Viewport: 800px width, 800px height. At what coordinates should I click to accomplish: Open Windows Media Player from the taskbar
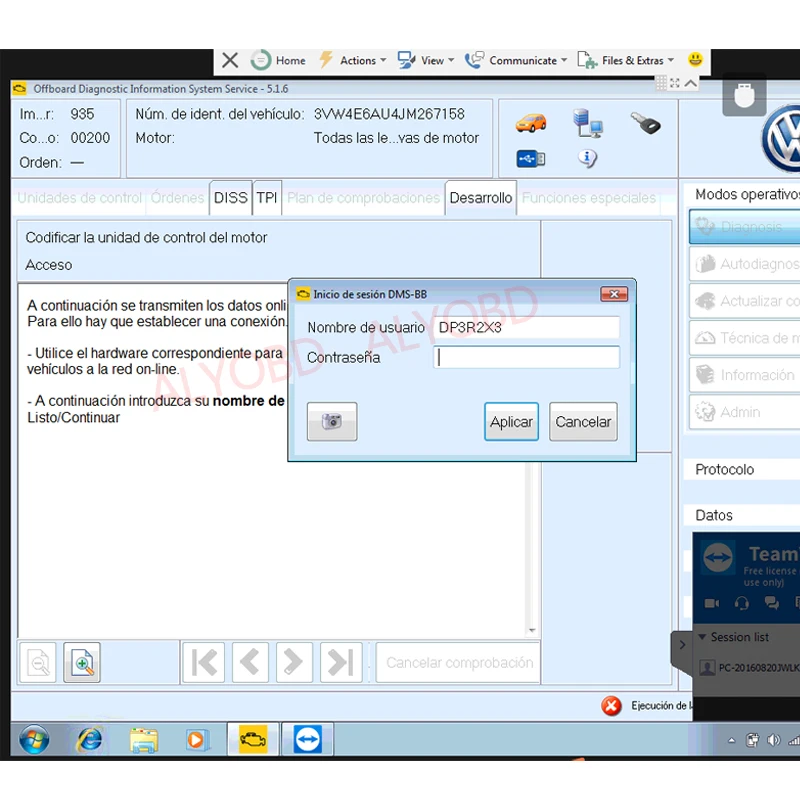click(x=196, y=739)
